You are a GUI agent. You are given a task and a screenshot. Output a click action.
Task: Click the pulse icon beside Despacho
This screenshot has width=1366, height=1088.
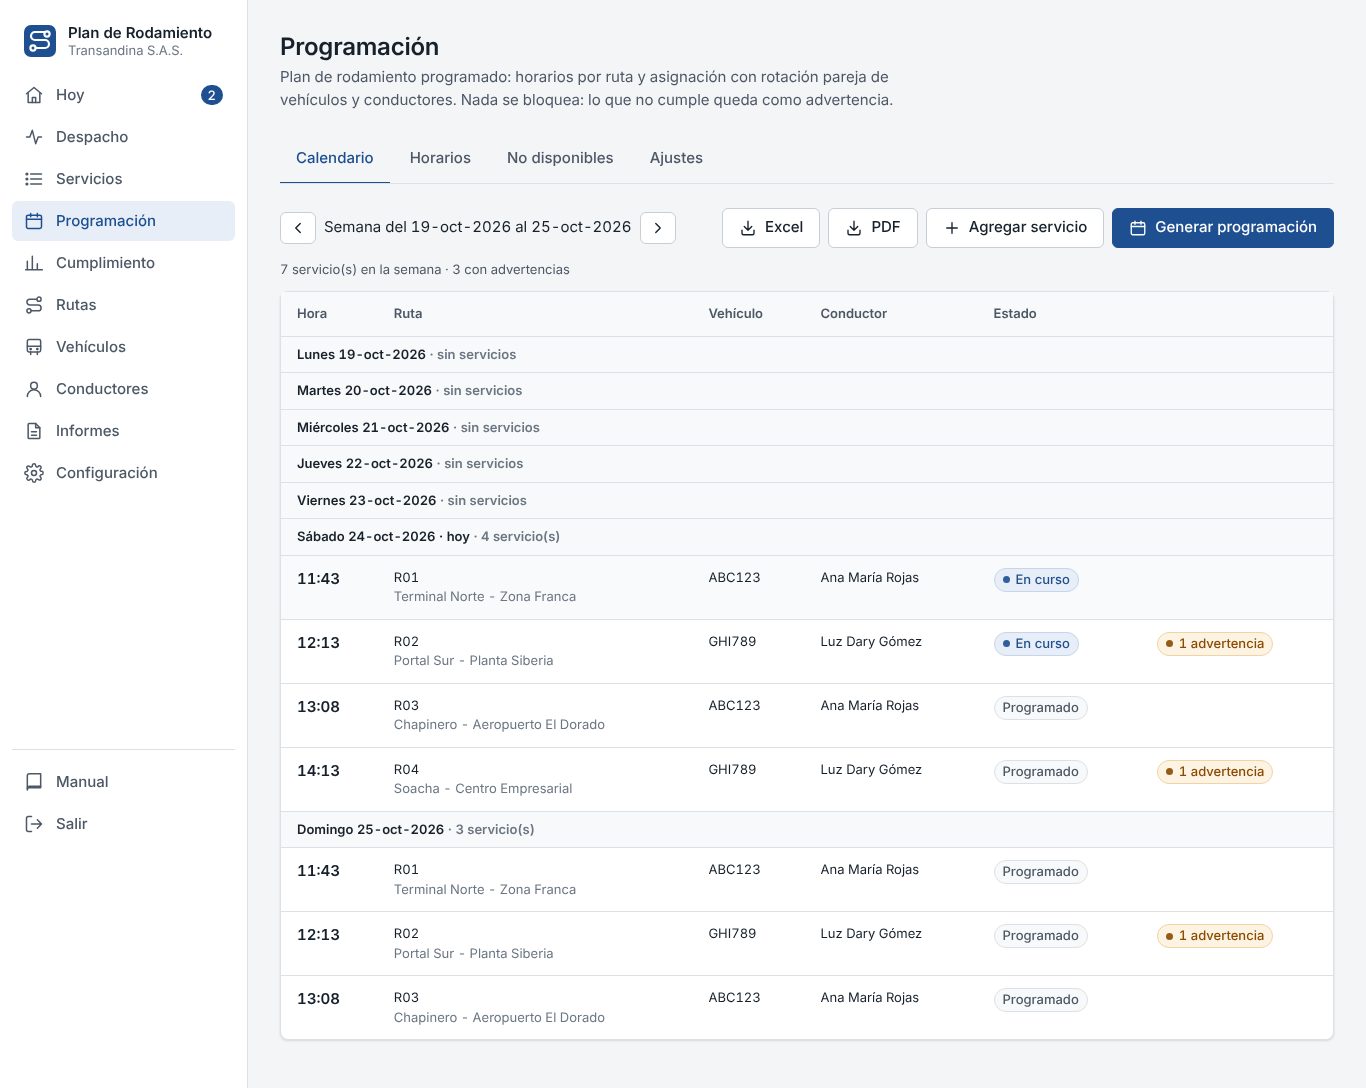34,137
